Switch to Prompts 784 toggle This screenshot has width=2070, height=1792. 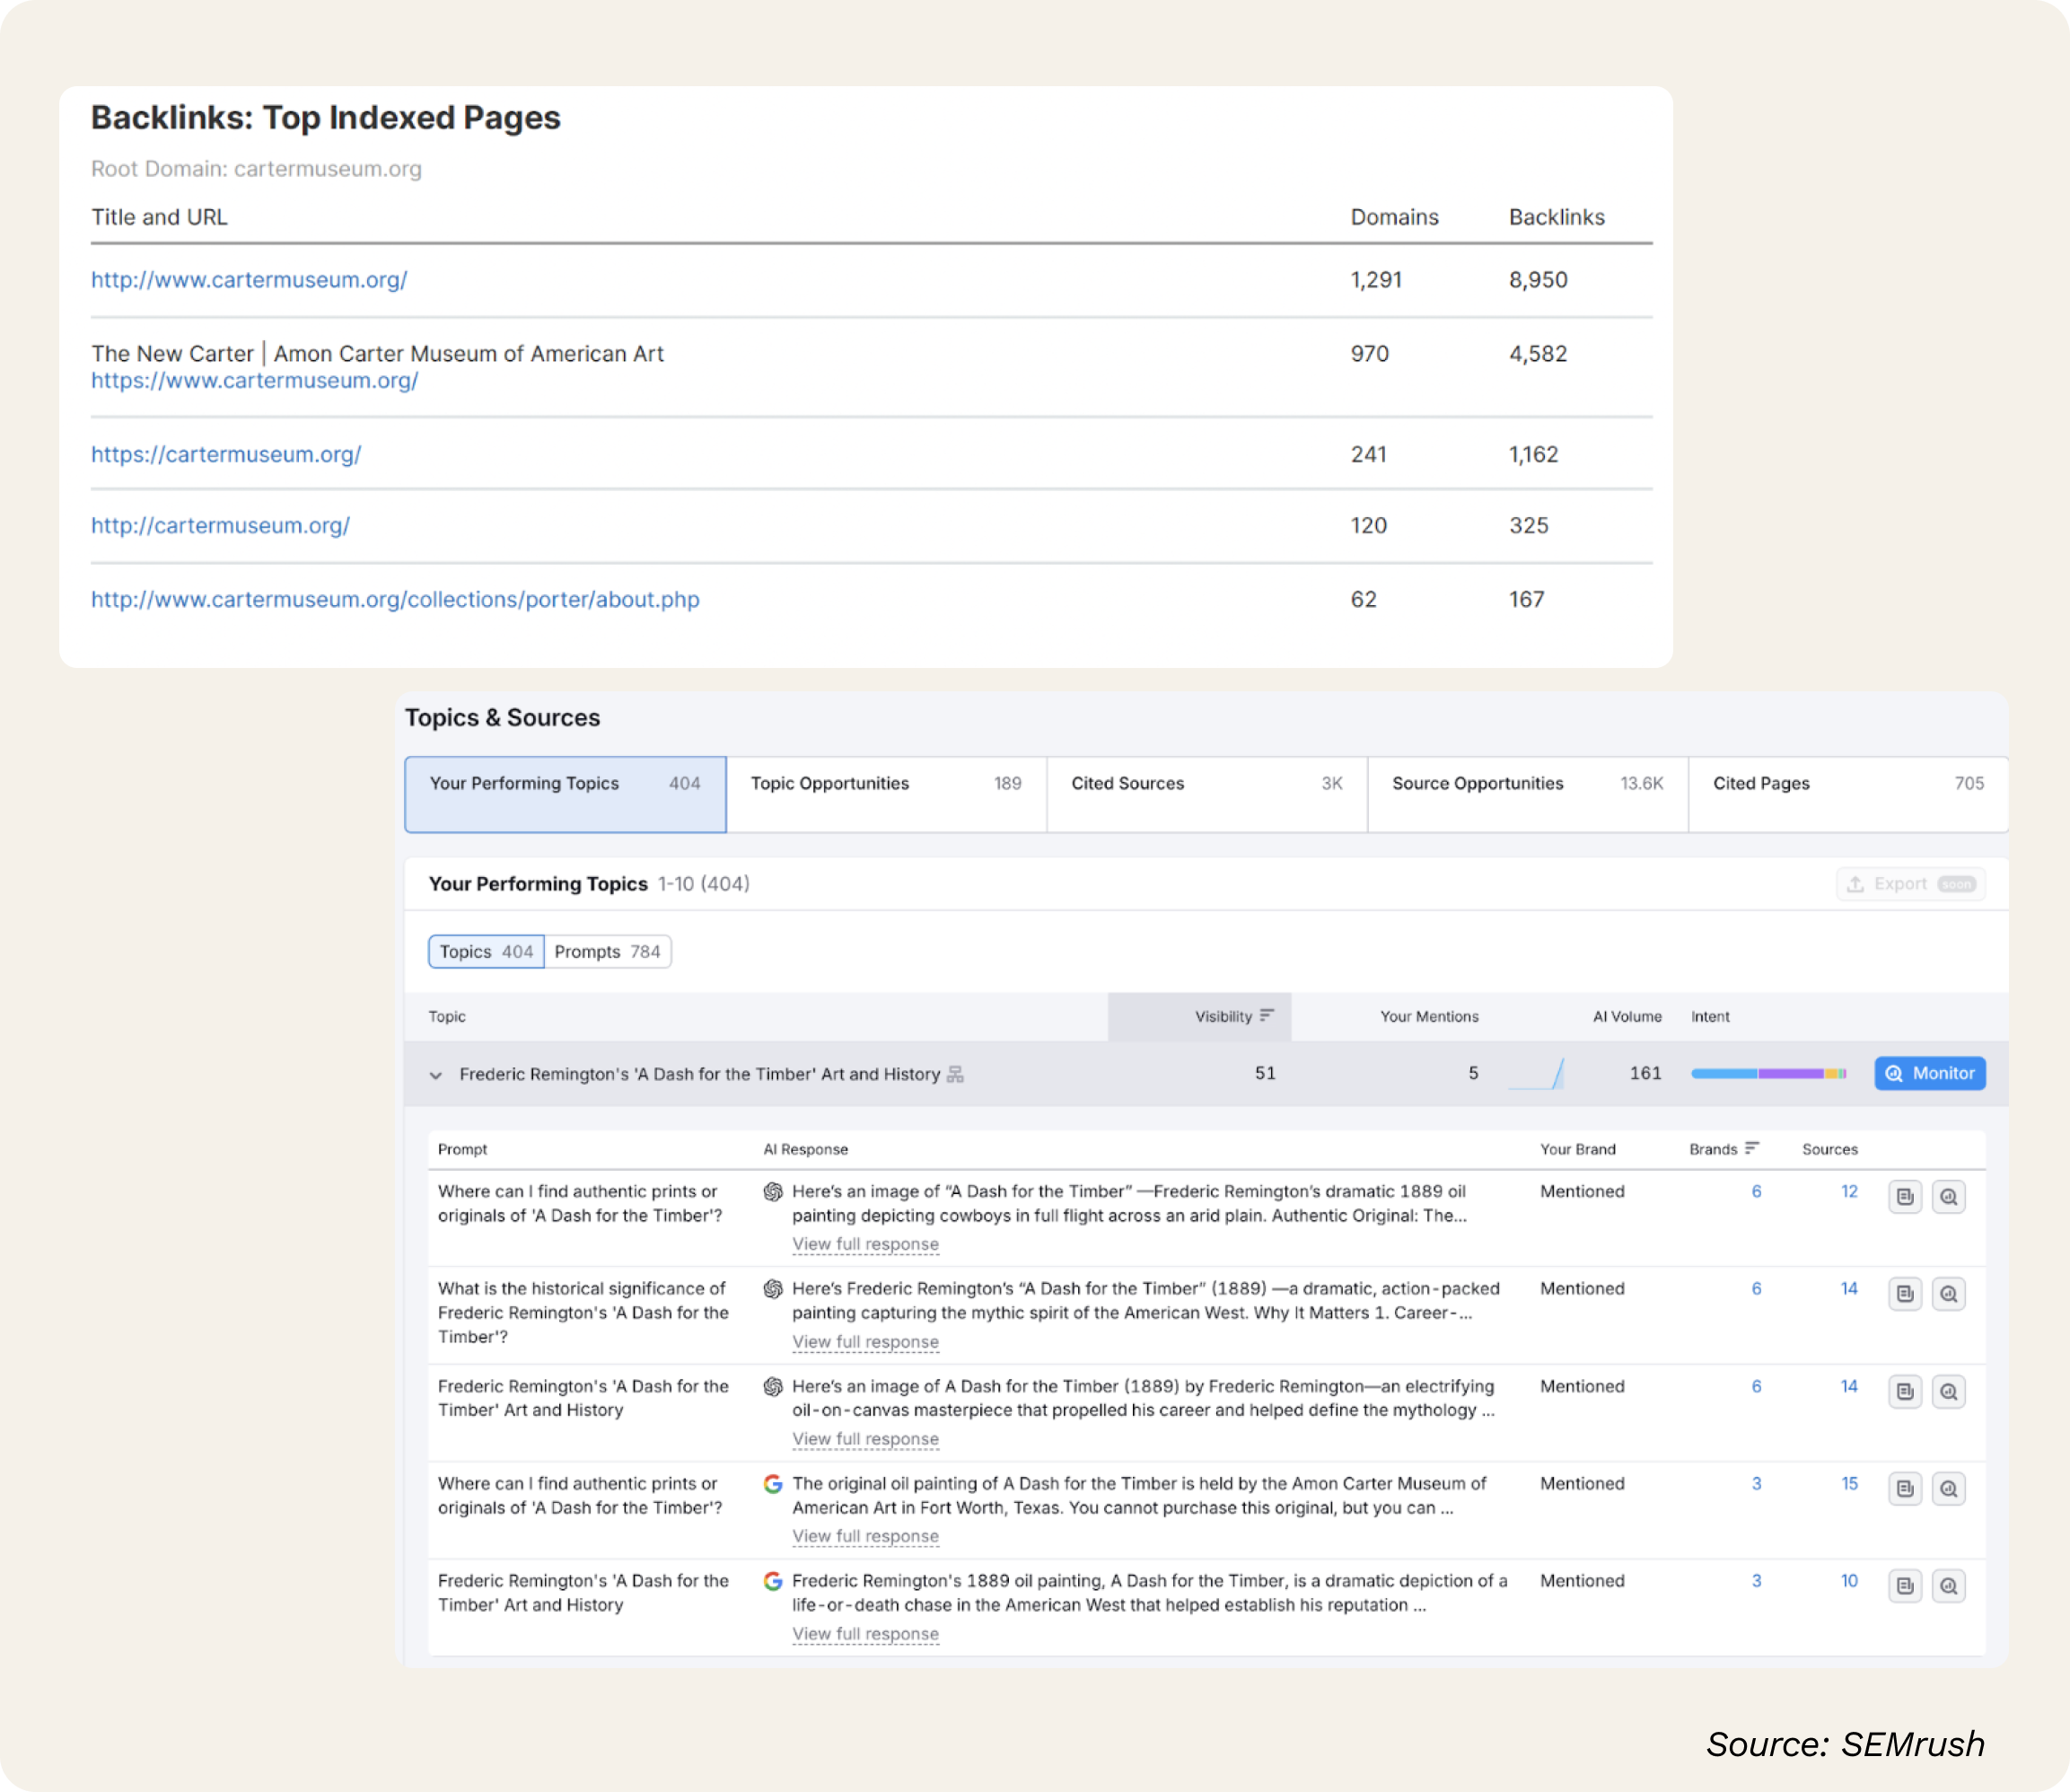607,952
